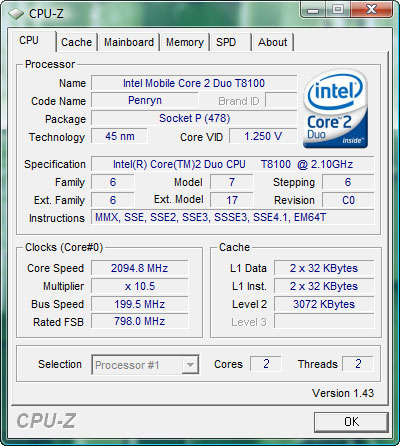
Task: Click the CPU-Z chip icon in title bar
Action: 16,14
